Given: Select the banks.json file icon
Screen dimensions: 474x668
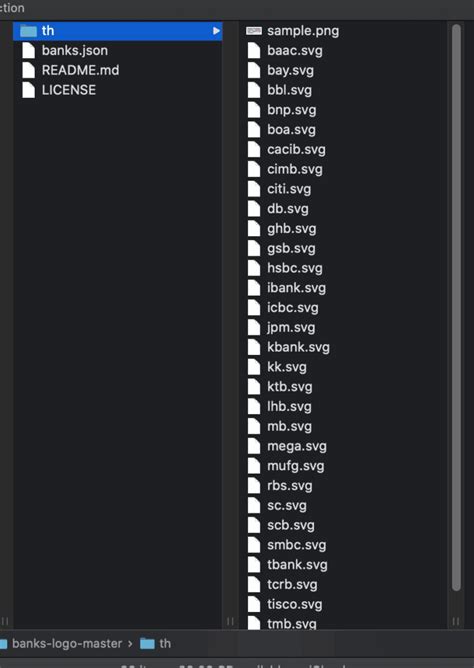Looking at the screenshot, I should (x=29, y=50).
